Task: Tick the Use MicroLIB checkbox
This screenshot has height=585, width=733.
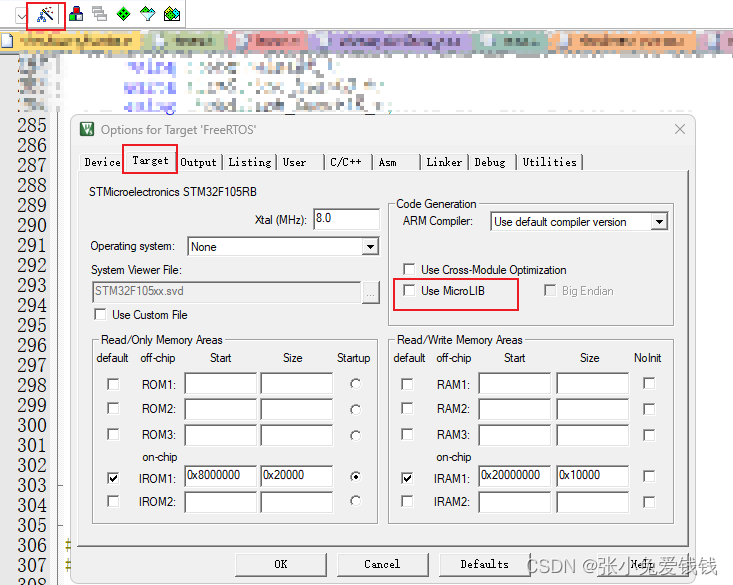Action: click(x=409, y=290)
